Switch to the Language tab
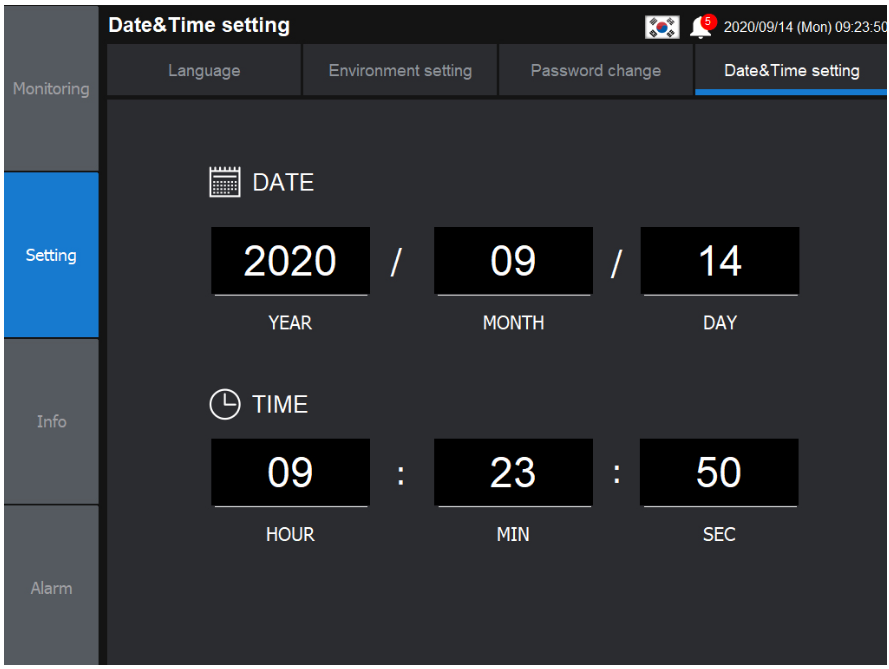This screenshot has height=669, width=889. point(203,70)
